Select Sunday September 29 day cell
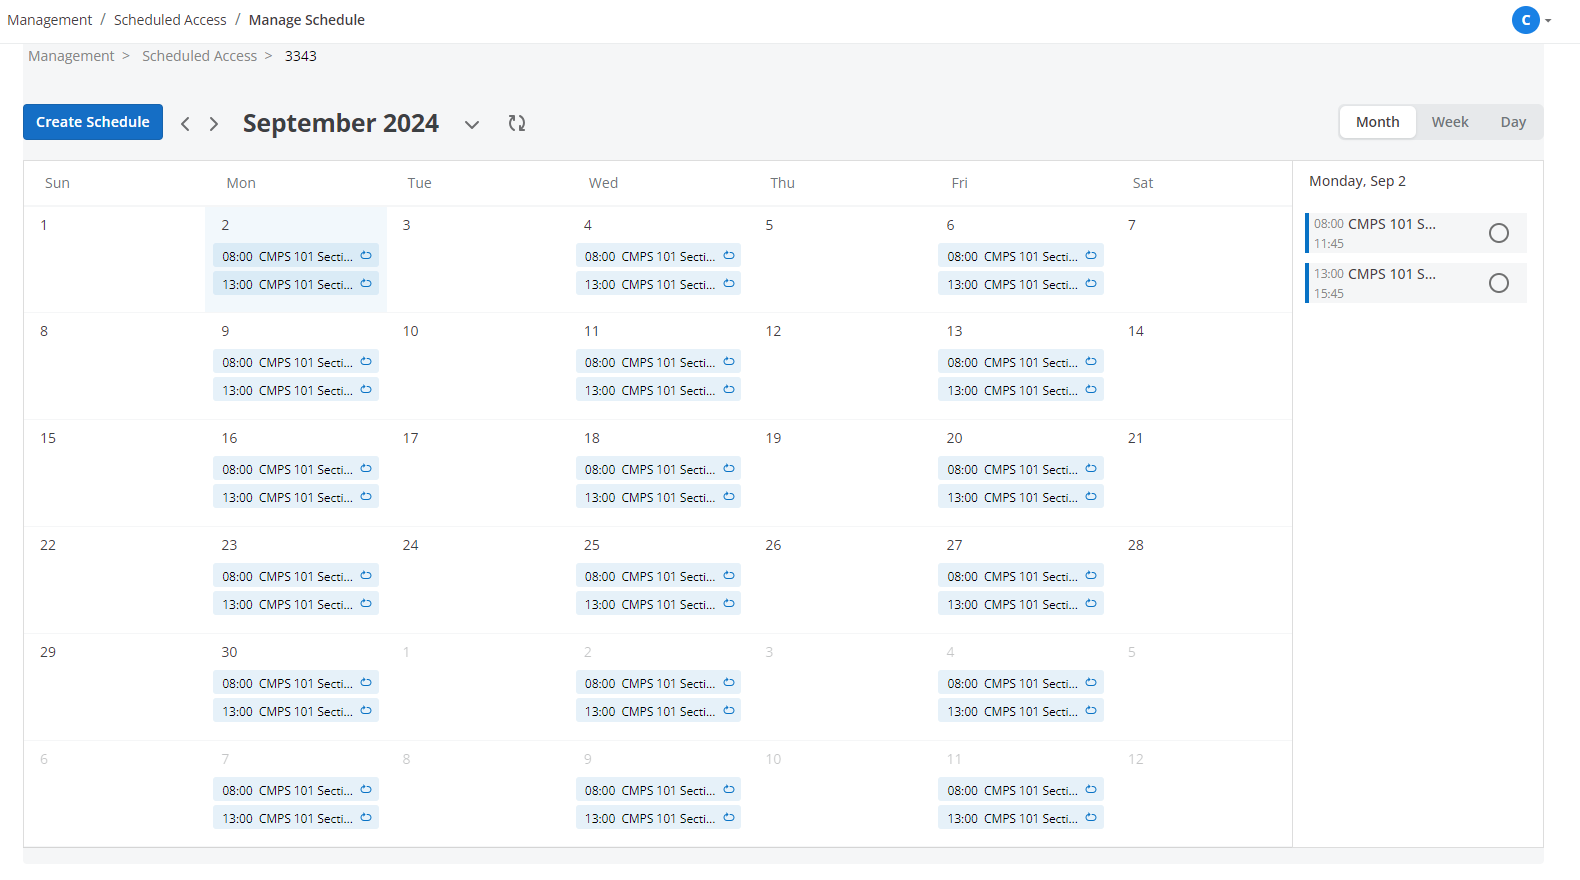 coord(114,687)
